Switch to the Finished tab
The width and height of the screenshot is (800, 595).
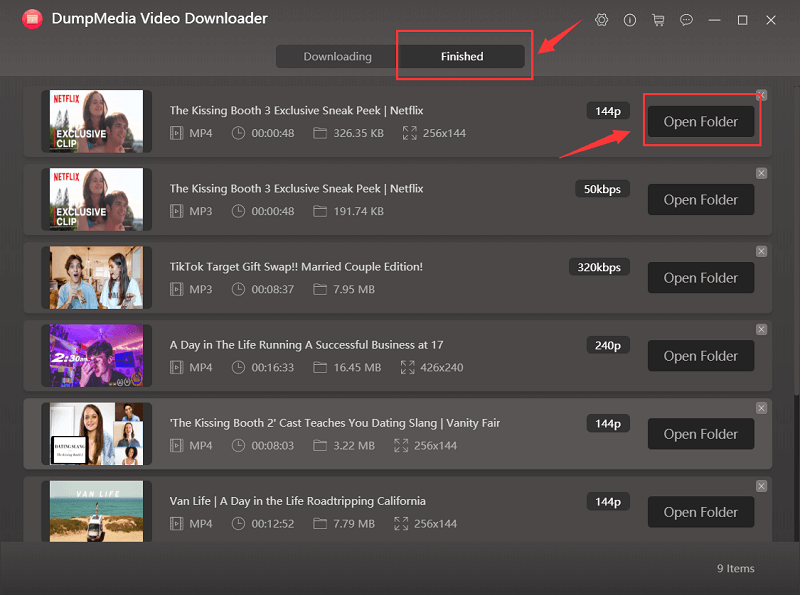[x=462, y=57]
